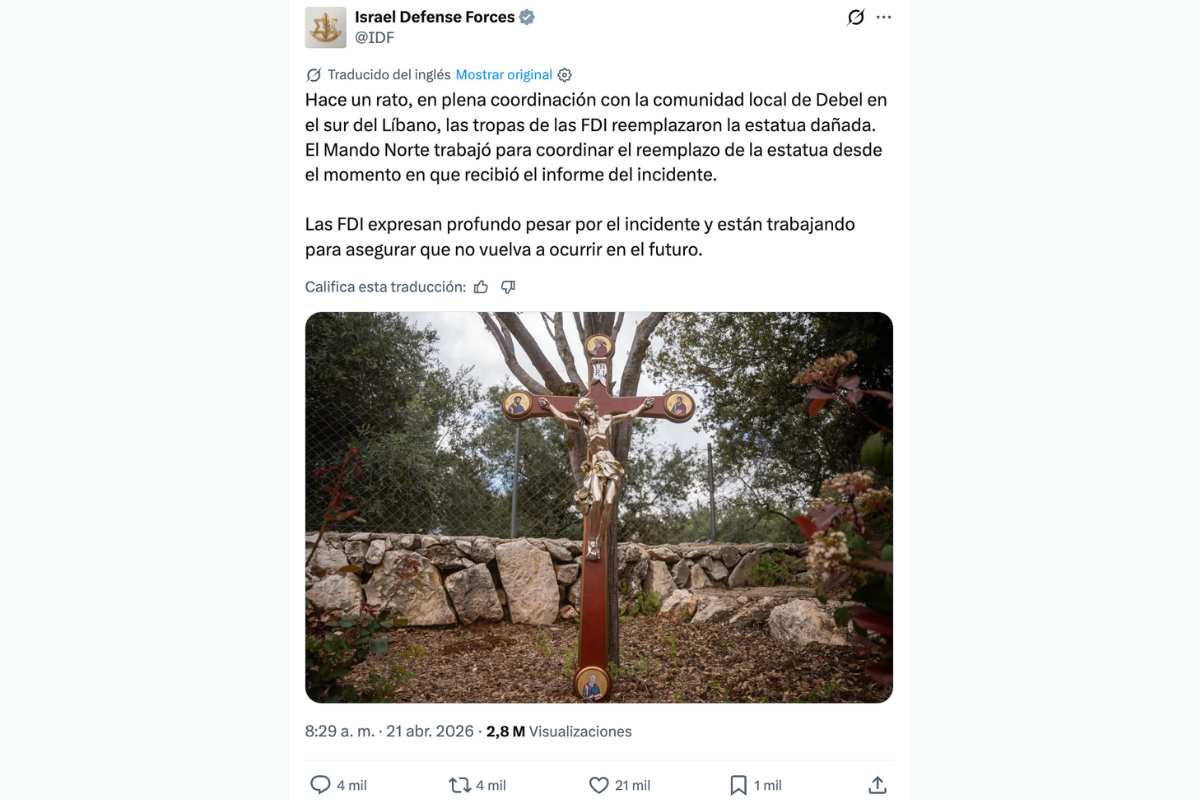Rate the translation positively with thumbs up
This screenshot has height=800, width=1200.
click(x=481, y=286)
